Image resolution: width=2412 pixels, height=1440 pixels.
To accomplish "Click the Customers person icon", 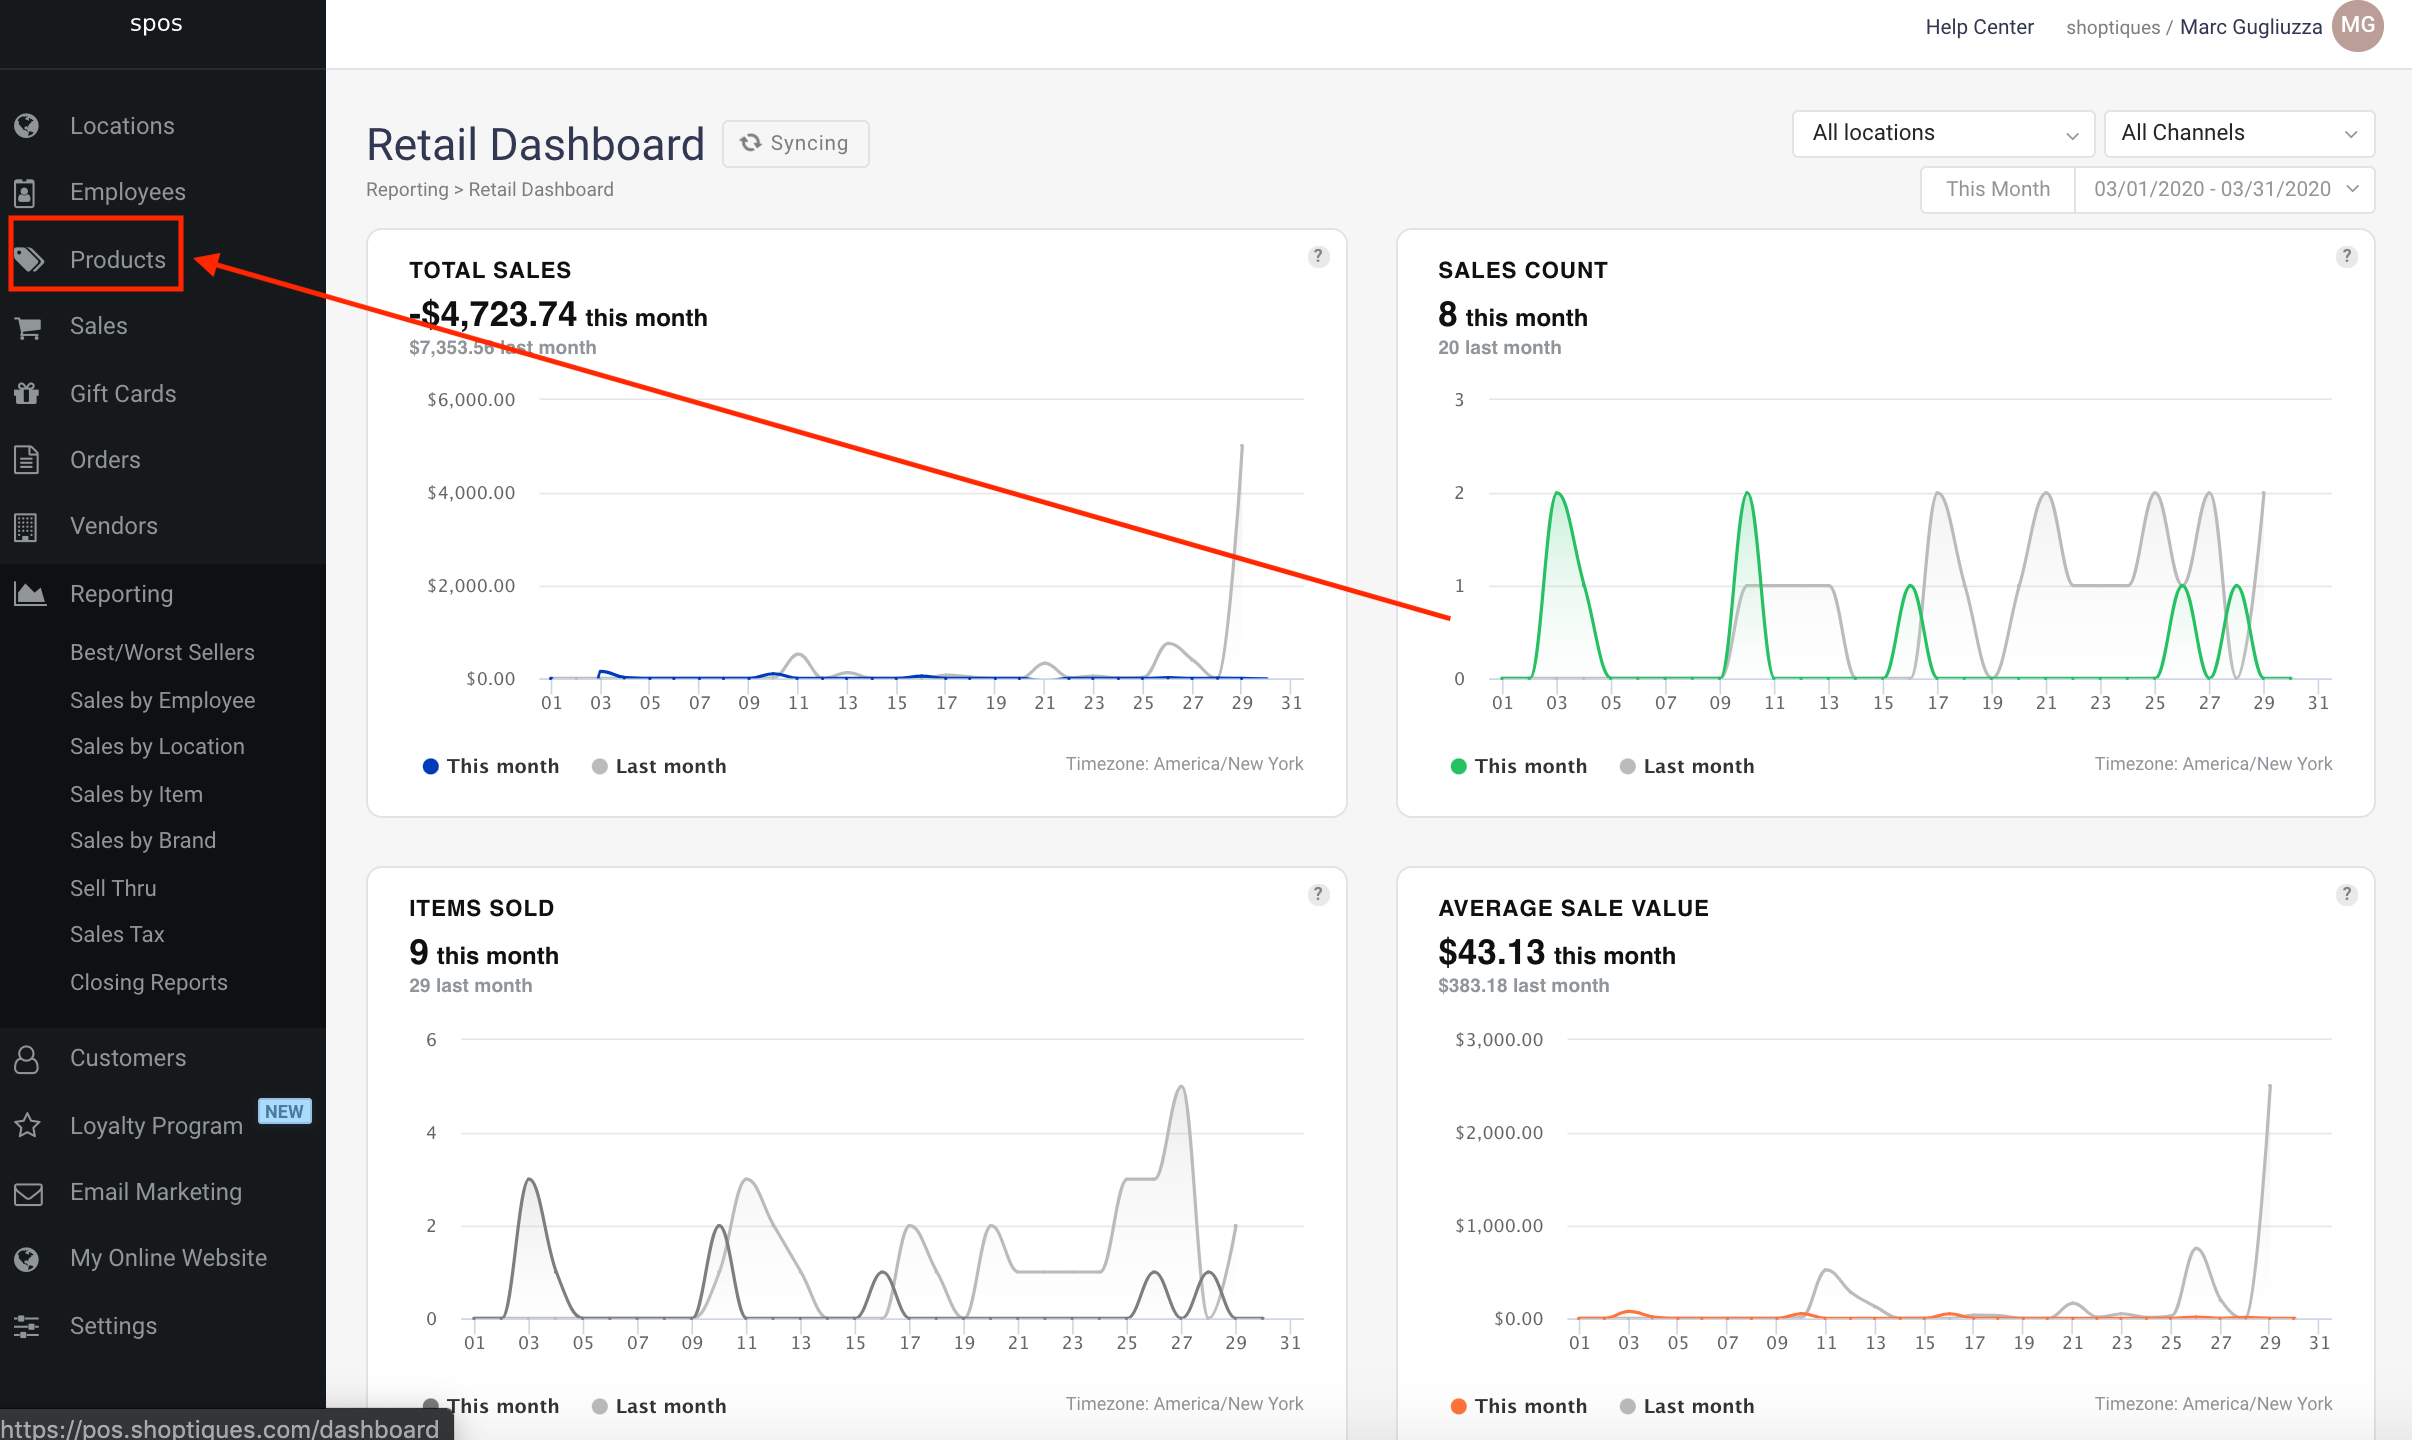I will [27, 1059].
